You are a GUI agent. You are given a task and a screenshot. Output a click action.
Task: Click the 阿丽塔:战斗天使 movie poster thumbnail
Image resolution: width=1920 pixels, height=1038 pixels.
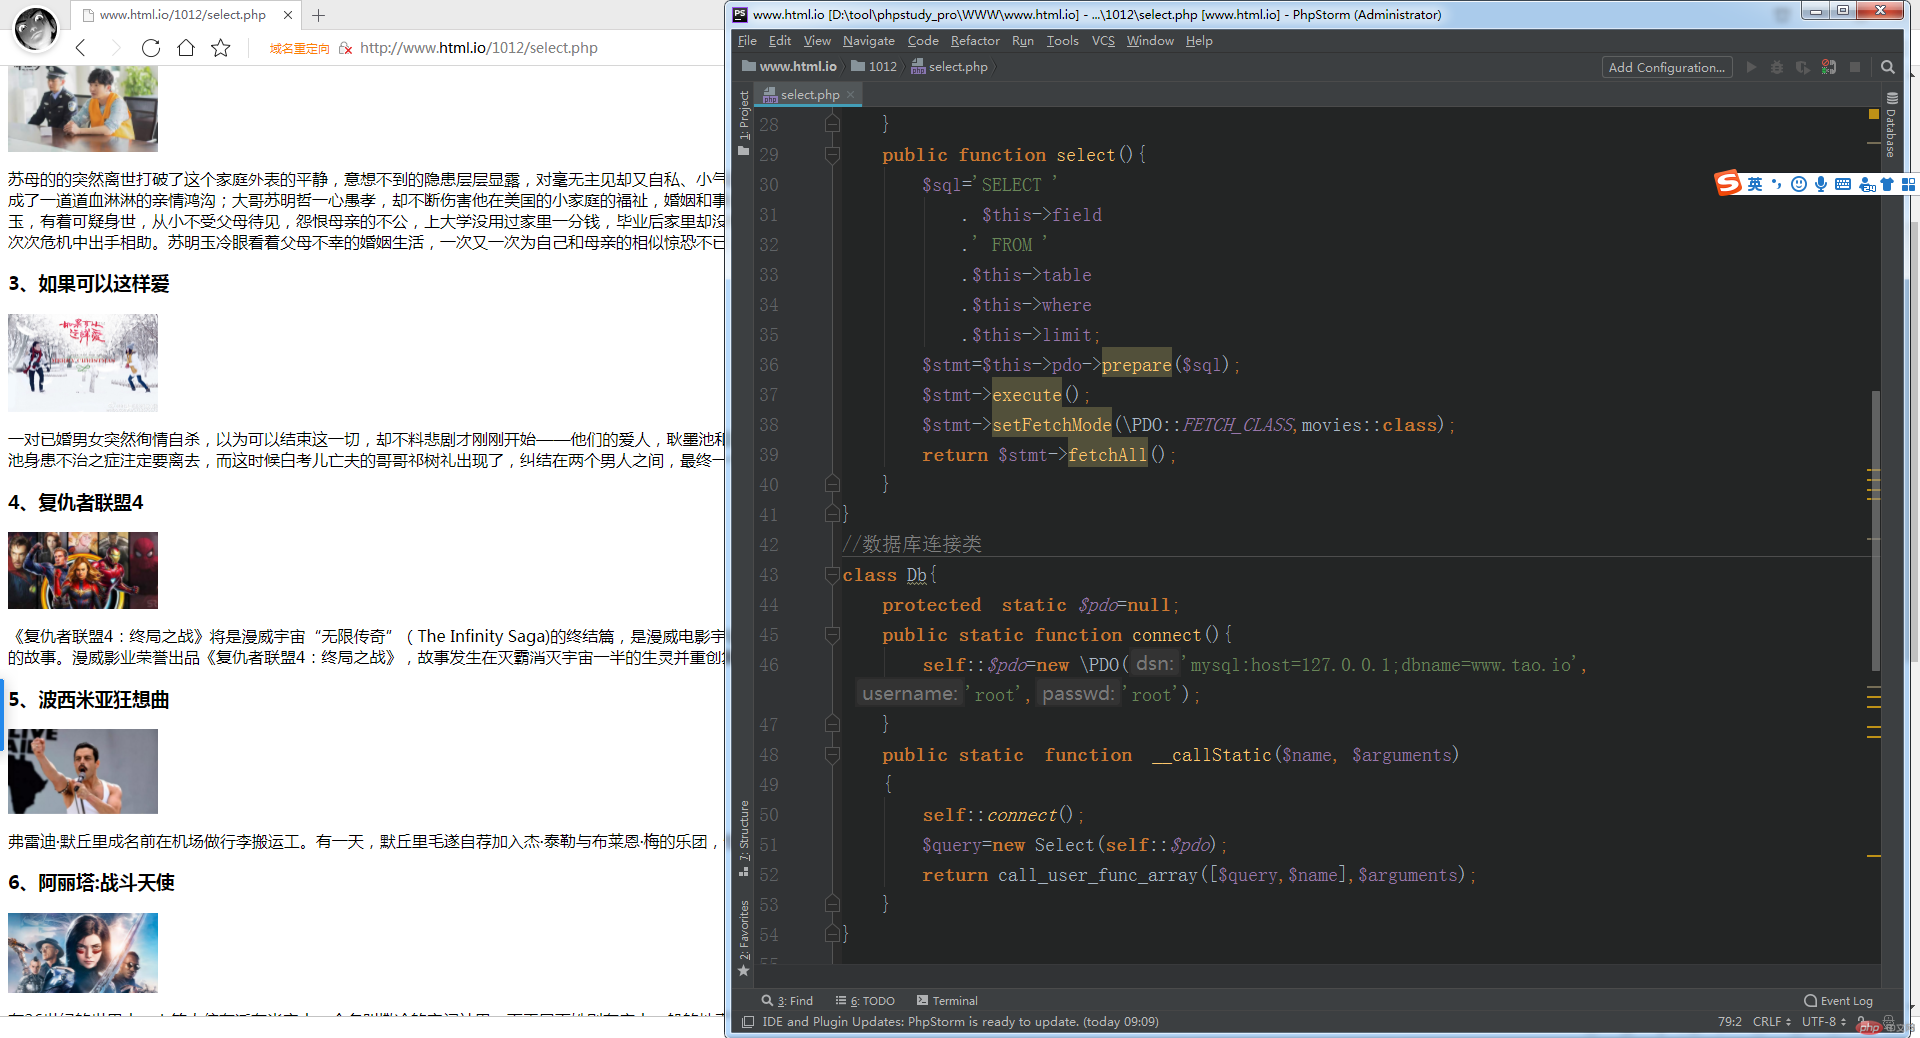83,953
